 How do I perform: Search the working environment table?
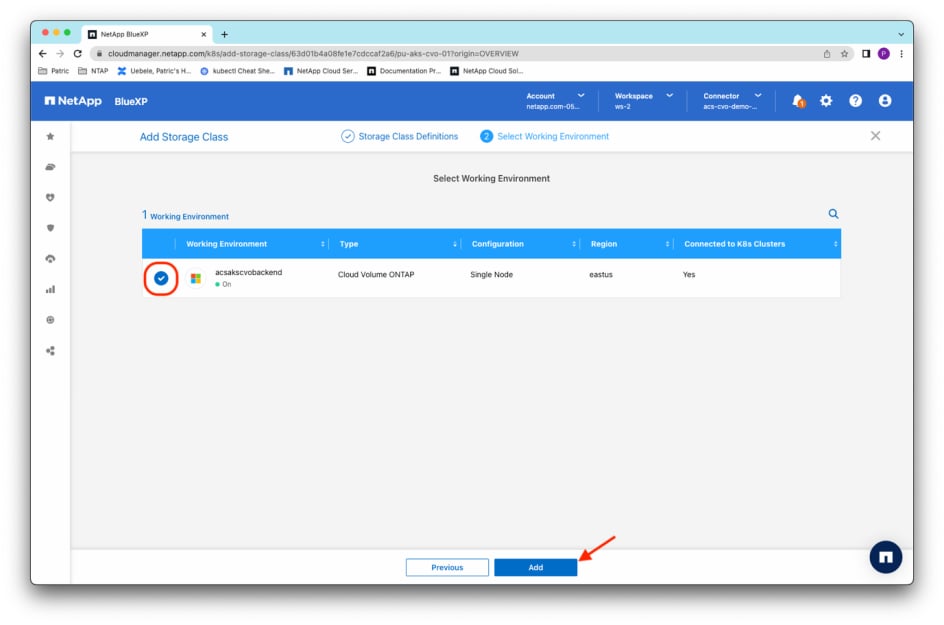click(x=833, y=214)
